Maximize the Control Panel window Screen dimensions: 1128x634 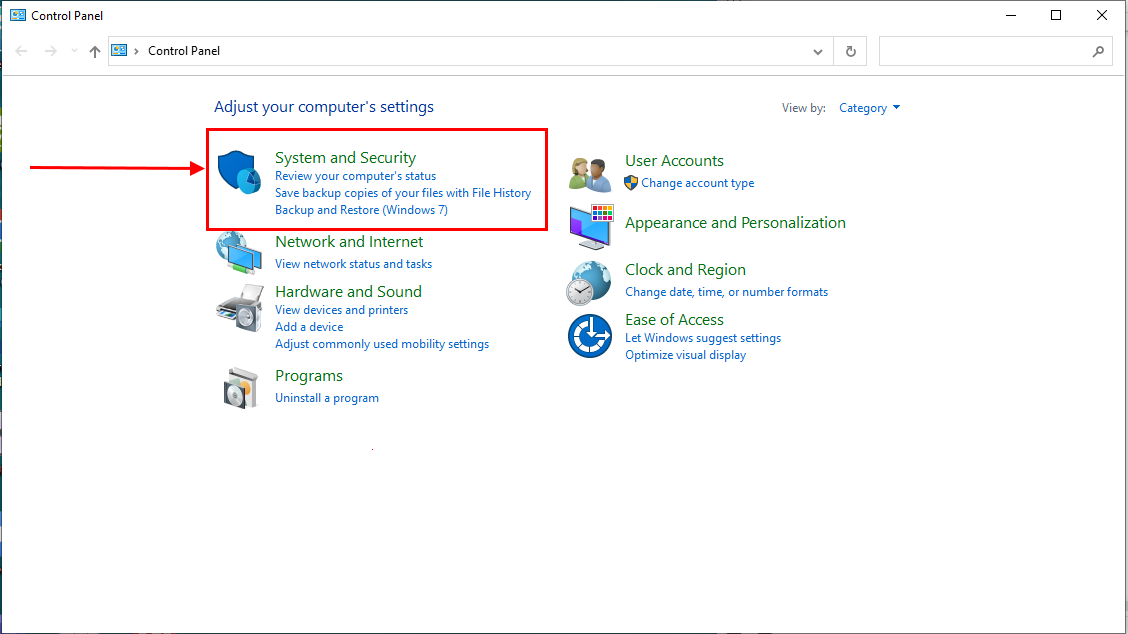click(1056, 15)
